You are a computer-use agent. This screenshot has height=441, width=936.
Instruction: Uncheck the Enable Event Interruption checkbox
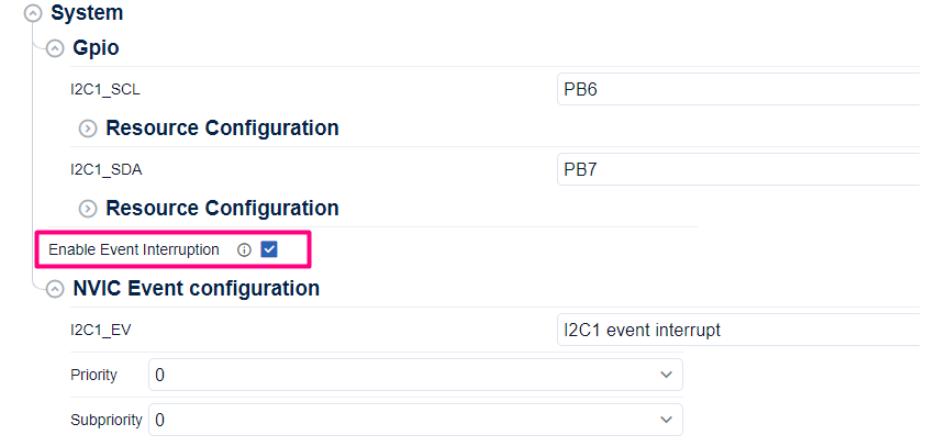[269, 250]
